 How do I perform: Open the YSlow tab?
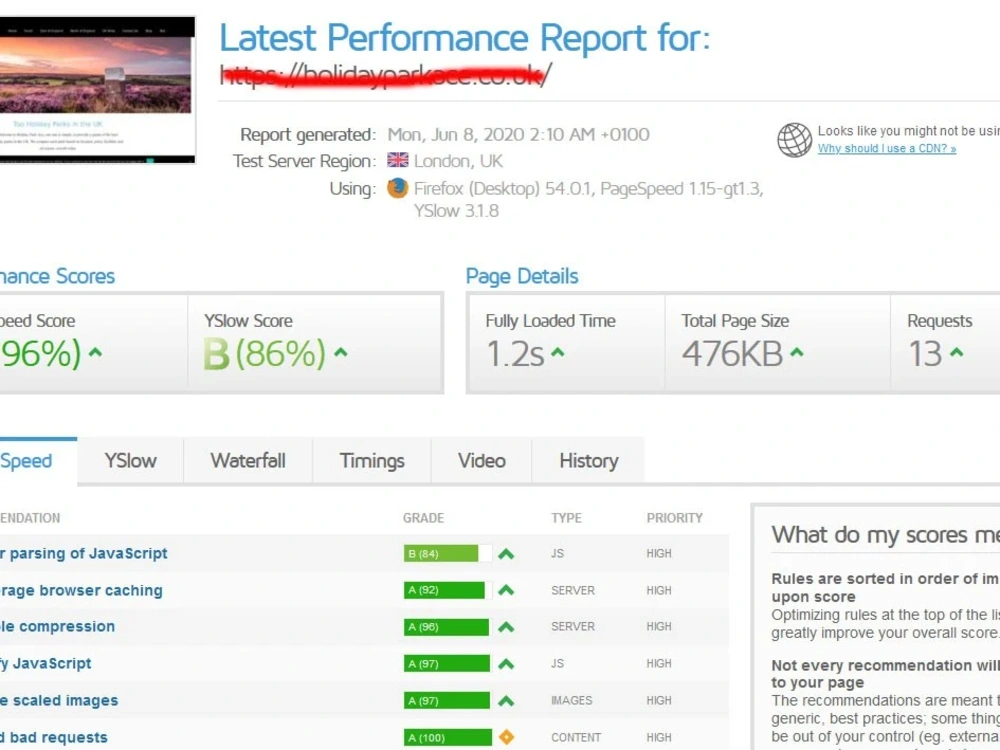click(131, 460)
